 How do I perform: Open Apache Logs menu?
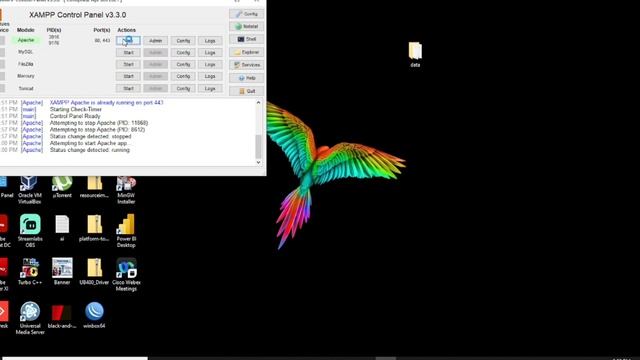pyautogui.click(x=210, y=40)
